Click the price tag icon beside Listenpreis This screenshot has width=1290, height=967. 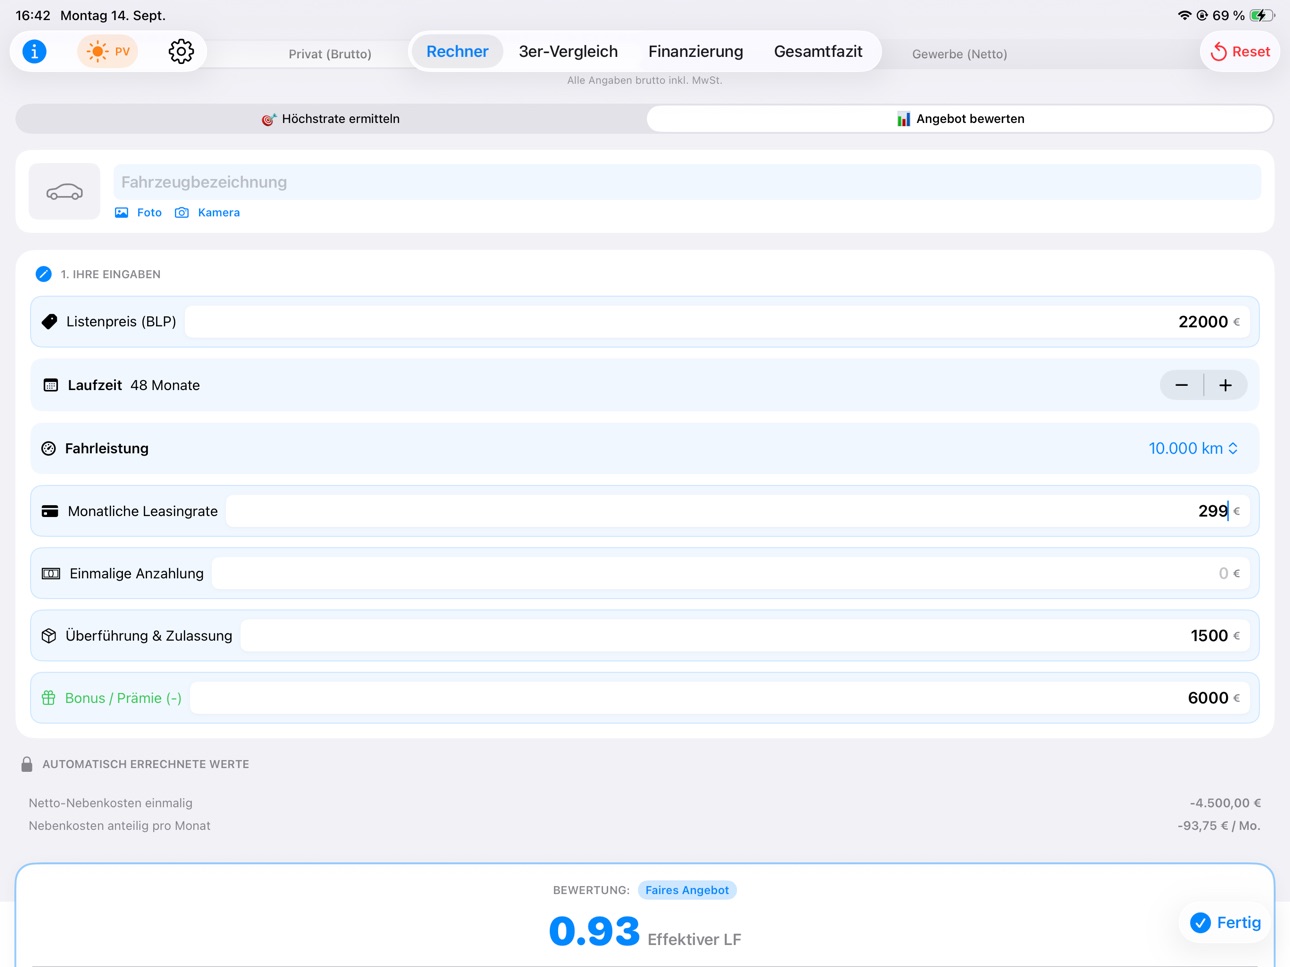click(x=49, y=322)
